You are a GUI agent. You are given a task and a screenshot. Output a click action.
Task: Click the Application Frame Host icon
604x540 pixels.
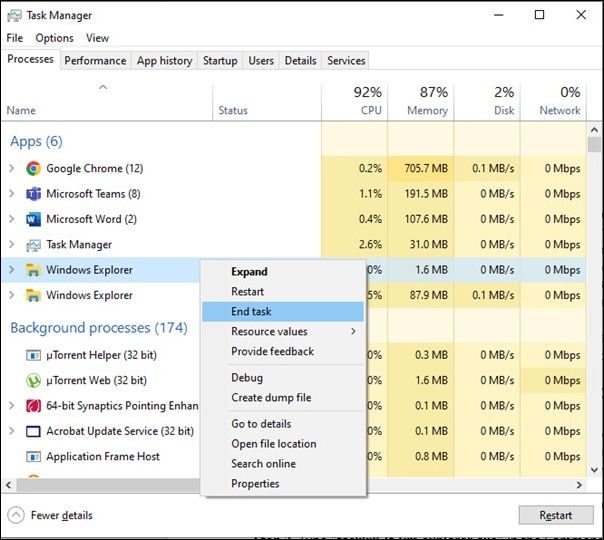coord(33,457)
